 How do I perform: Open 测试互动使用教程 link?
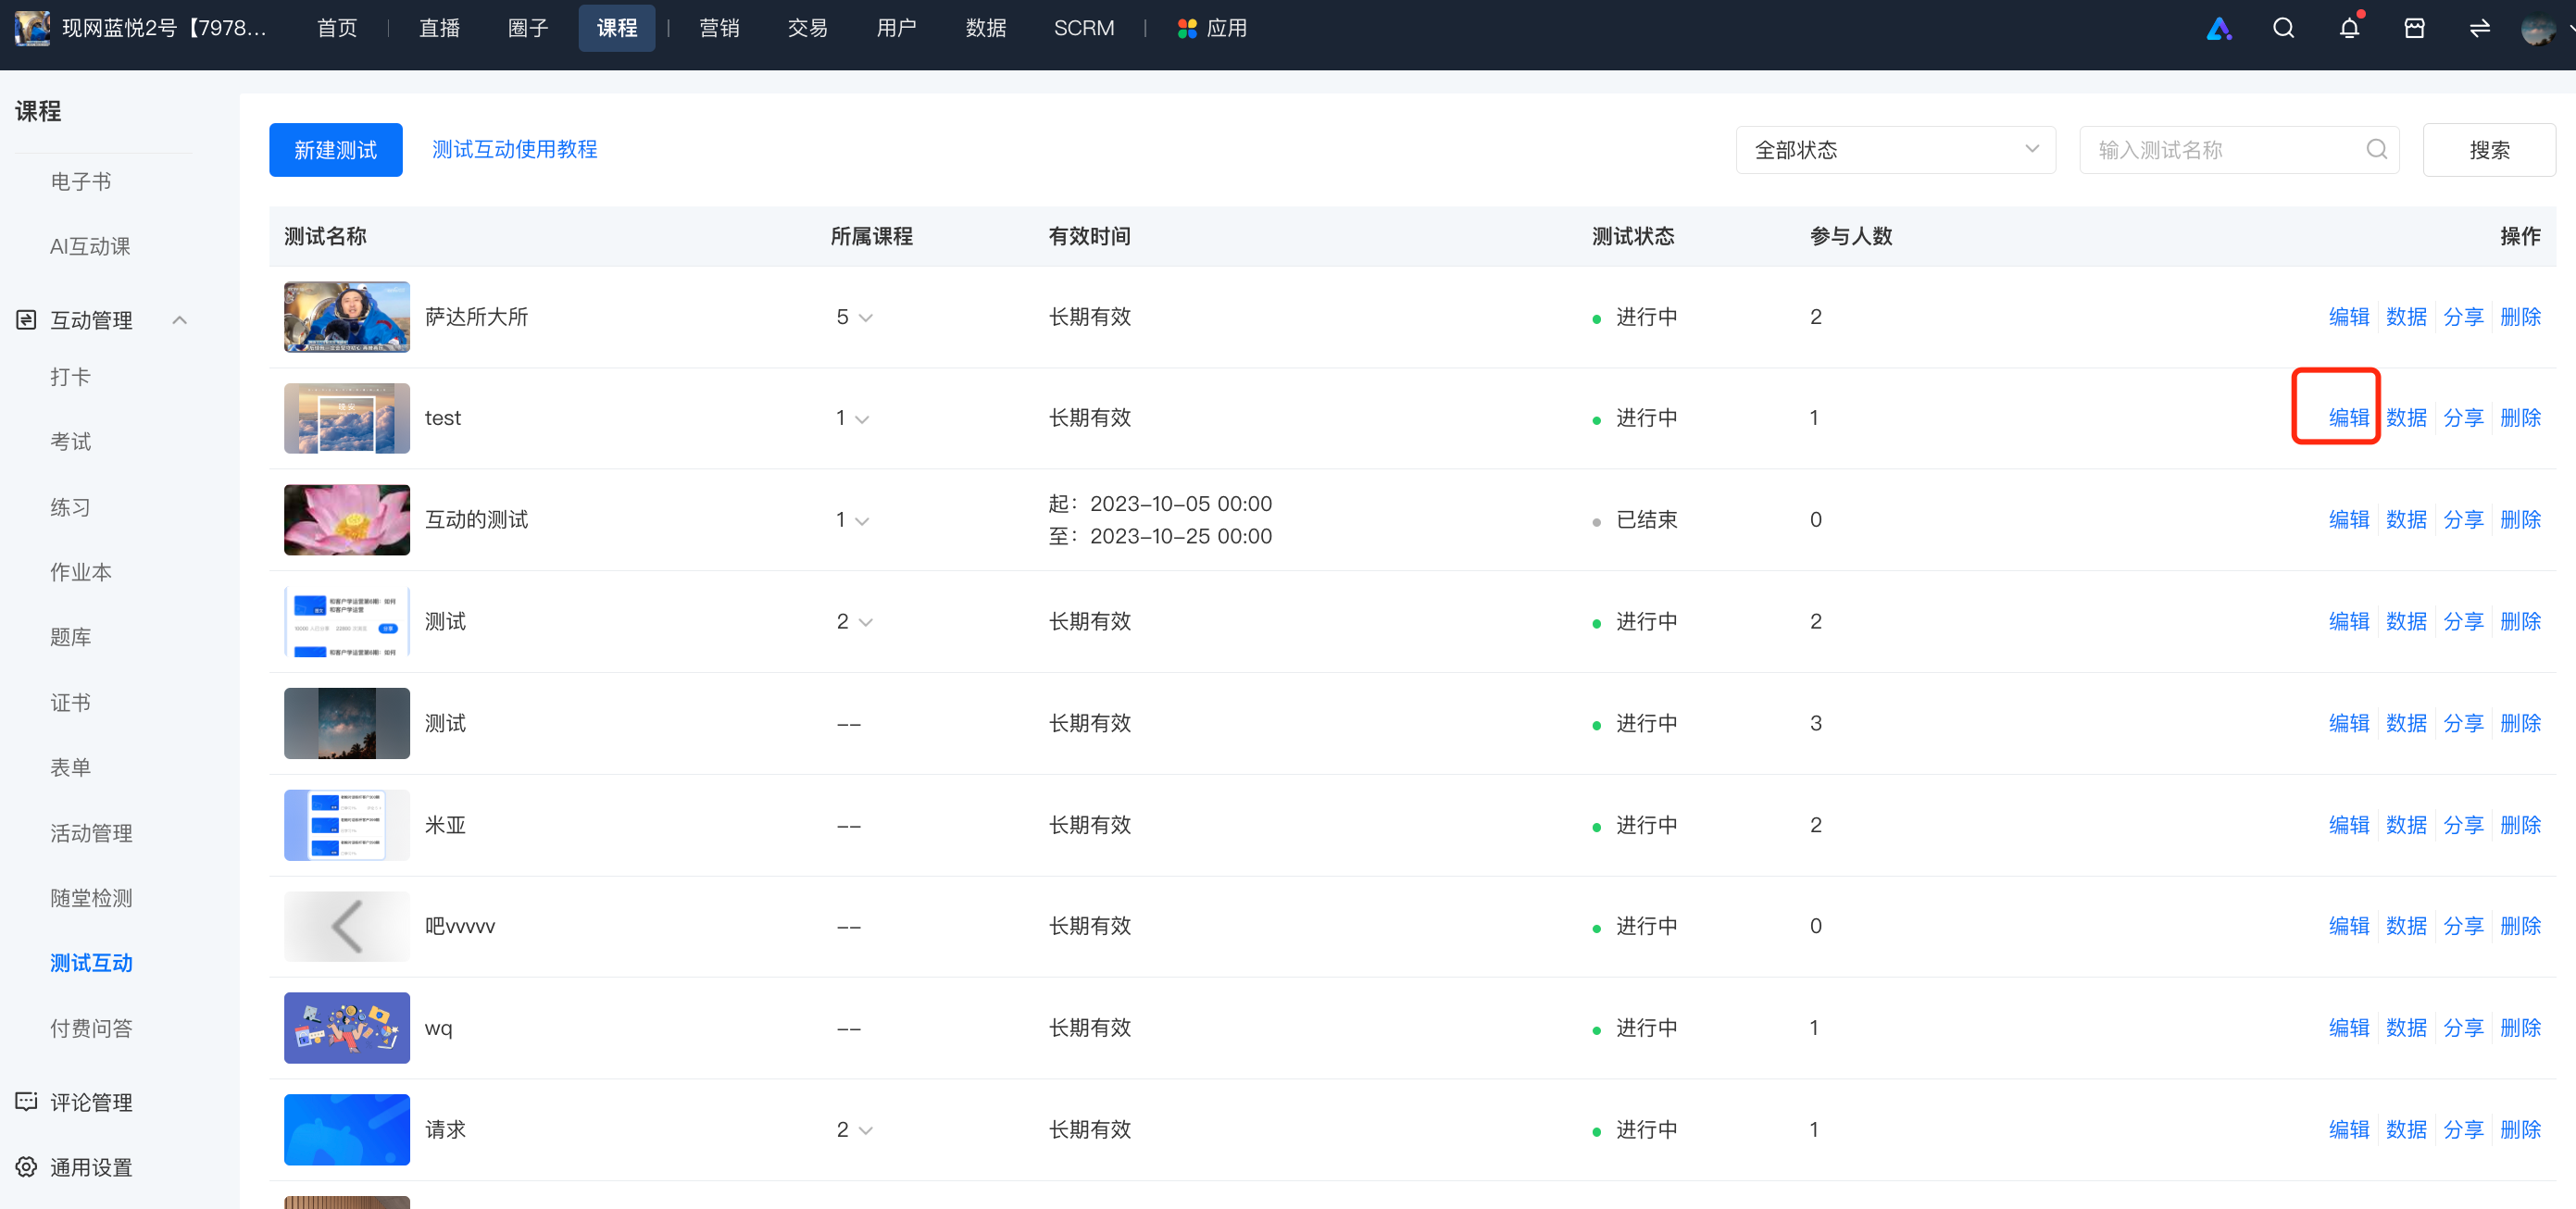(x=514, y=150)
